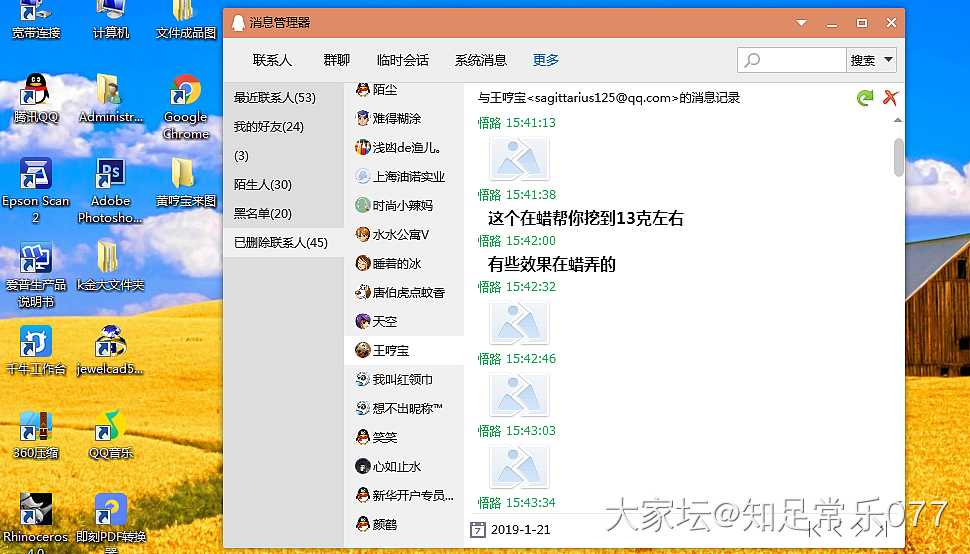The width and height of the screenshot is (970, 554).
Task: Select the 已删除联系人(45) group
Action: point(281,242)
